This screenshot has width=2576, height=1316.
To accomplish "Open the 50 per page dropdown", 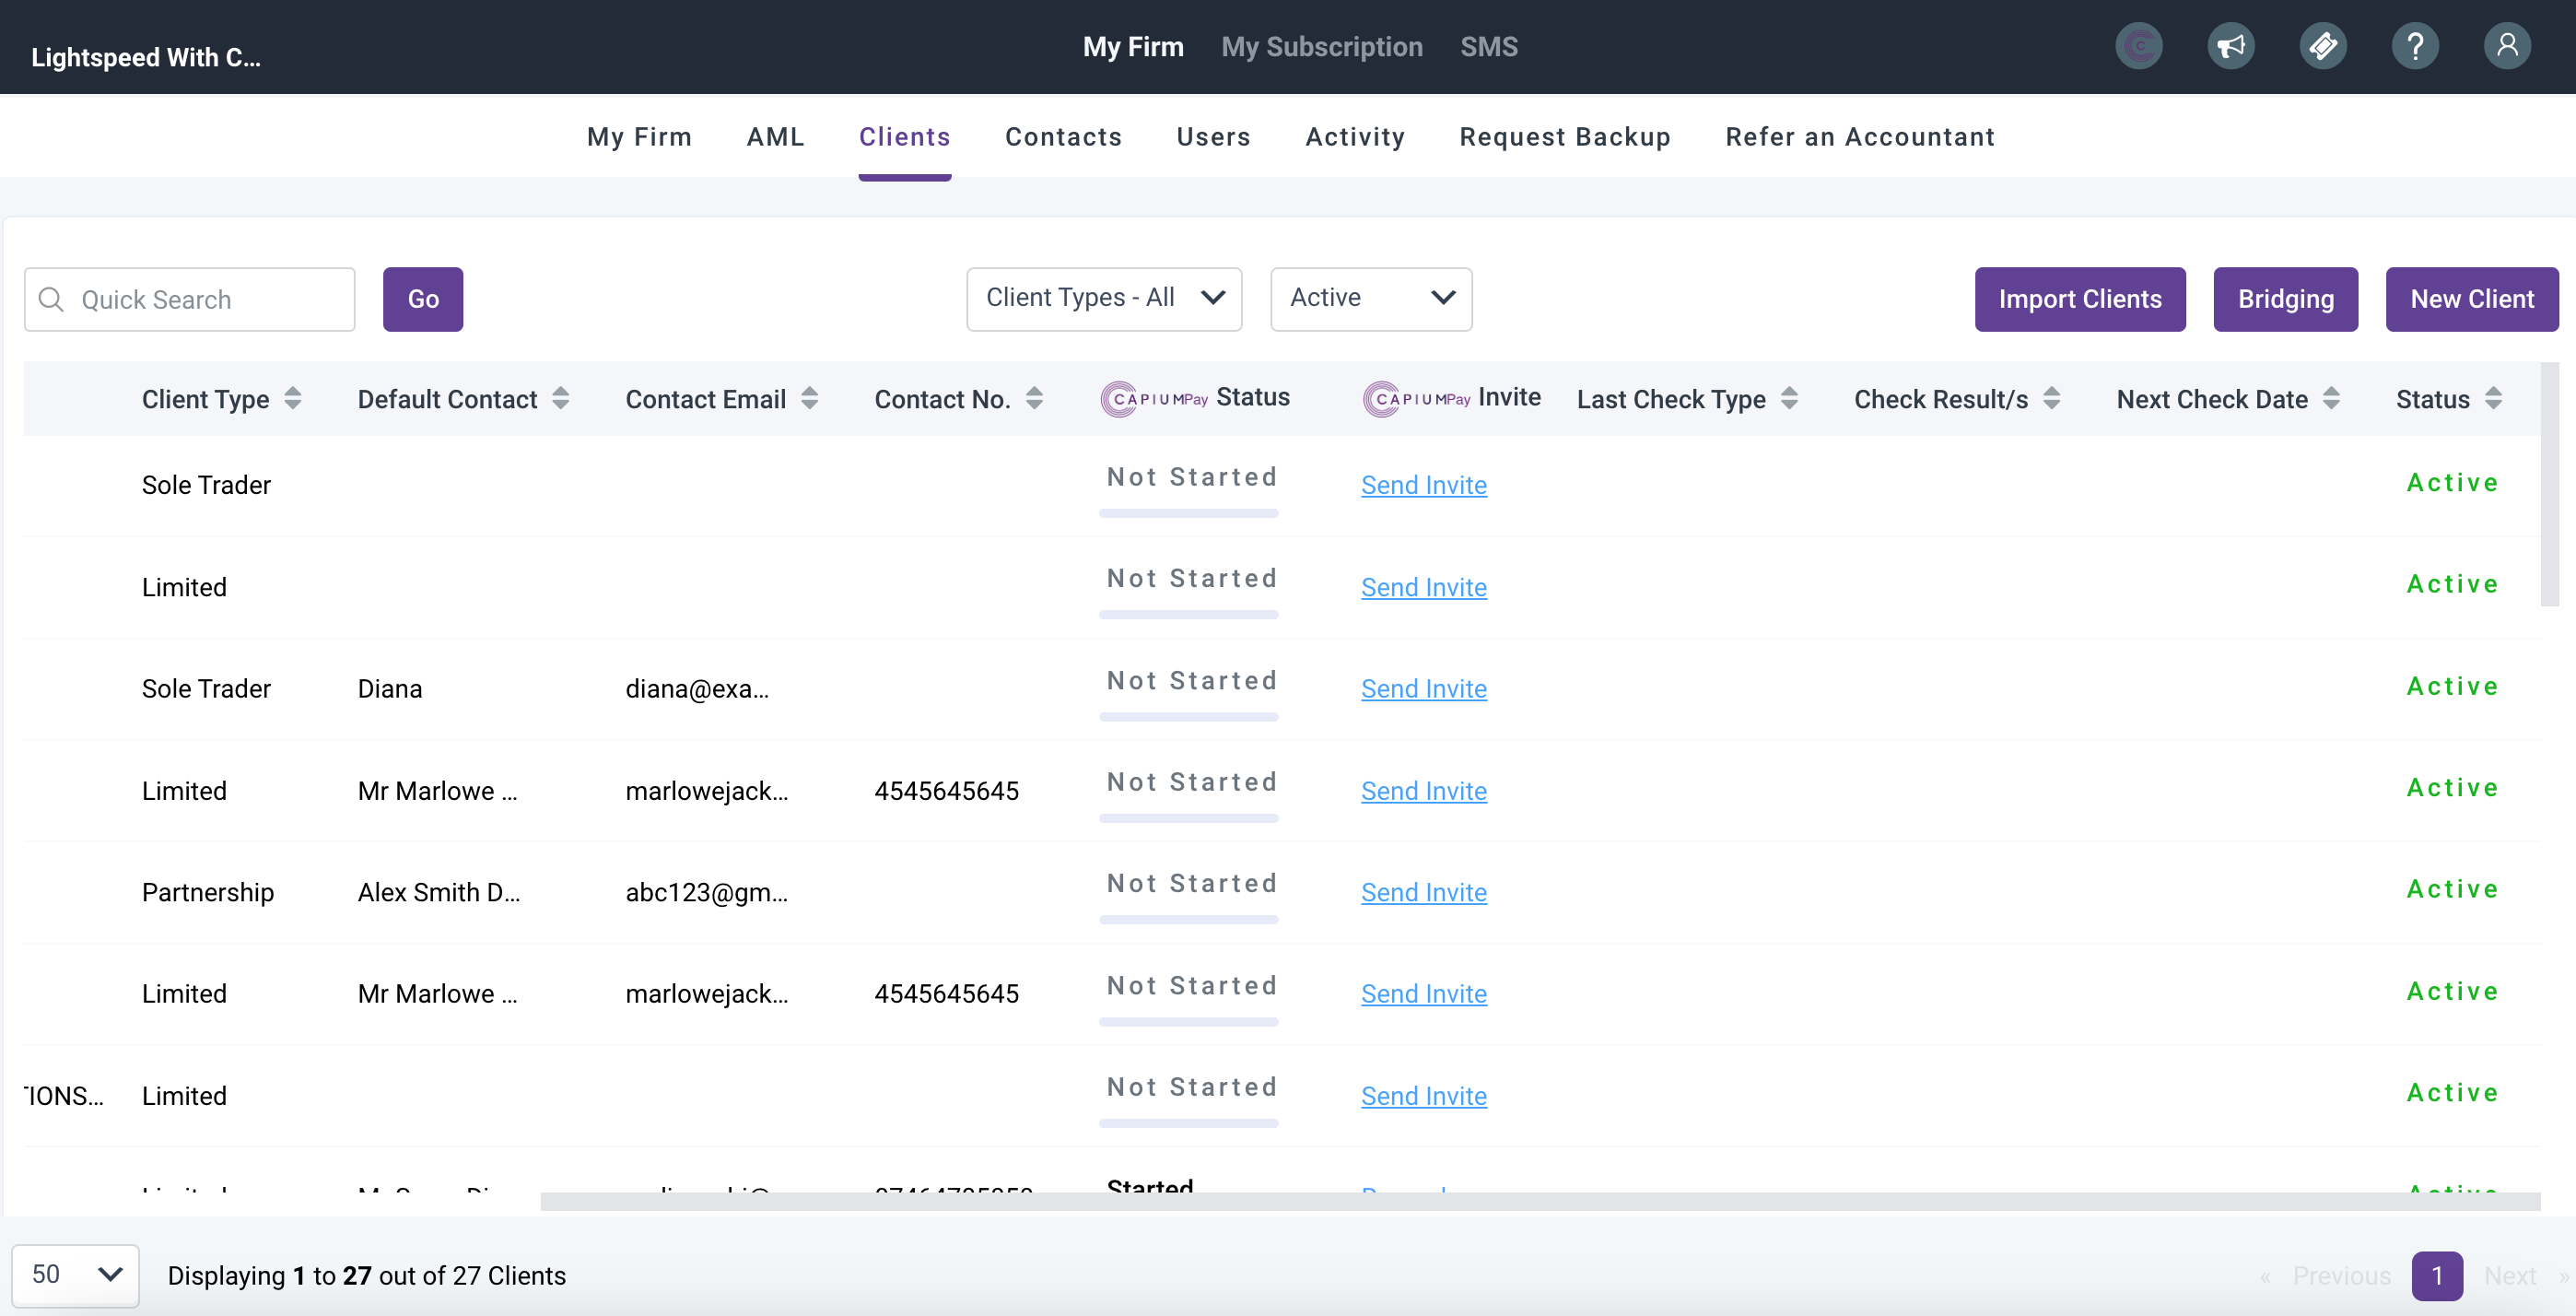I will coord(75,1274).
